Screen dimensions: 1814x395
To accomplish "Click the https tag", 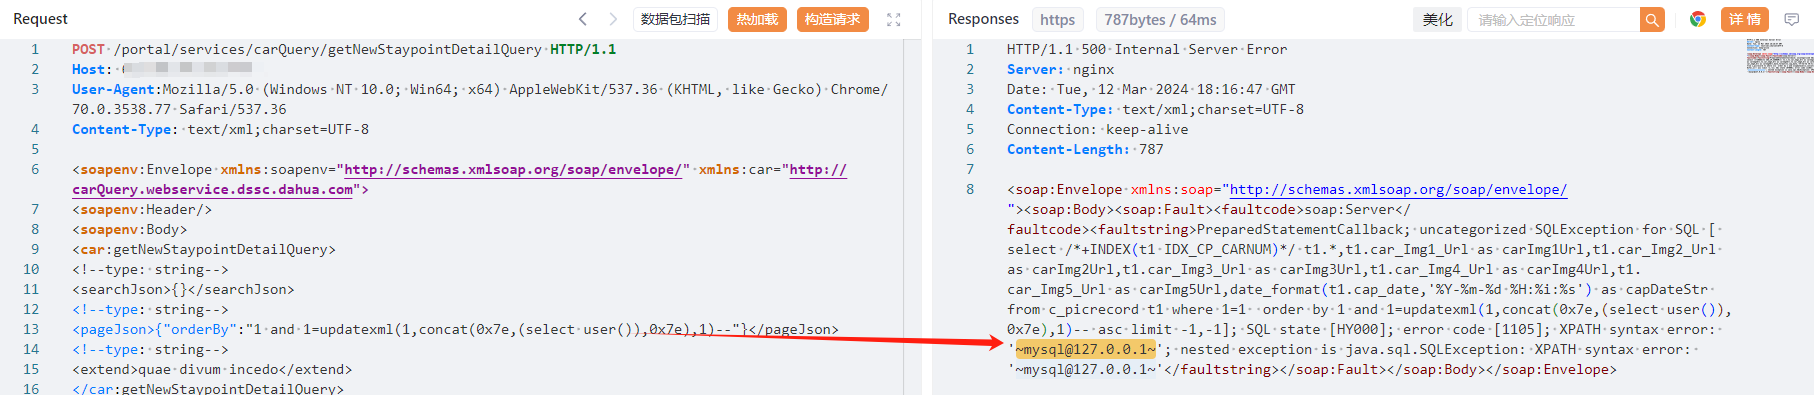I will coord(1057,19).
